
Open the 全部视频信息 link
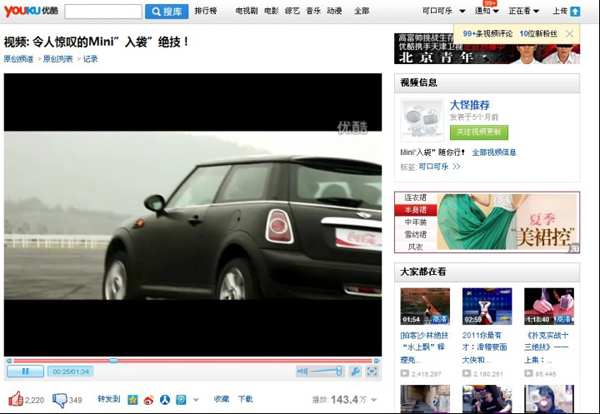tap(494, 152)
